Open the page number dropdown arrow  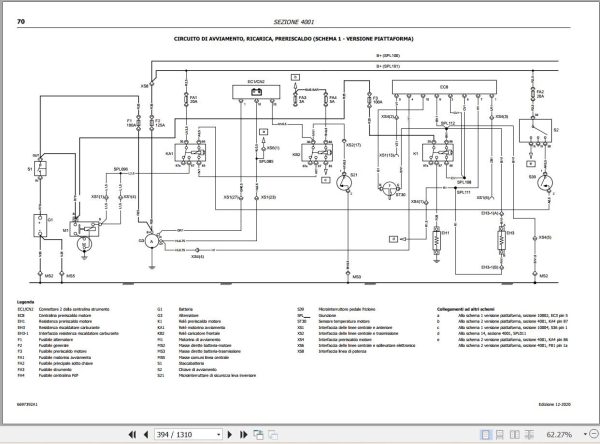click(x=218, y=434)
